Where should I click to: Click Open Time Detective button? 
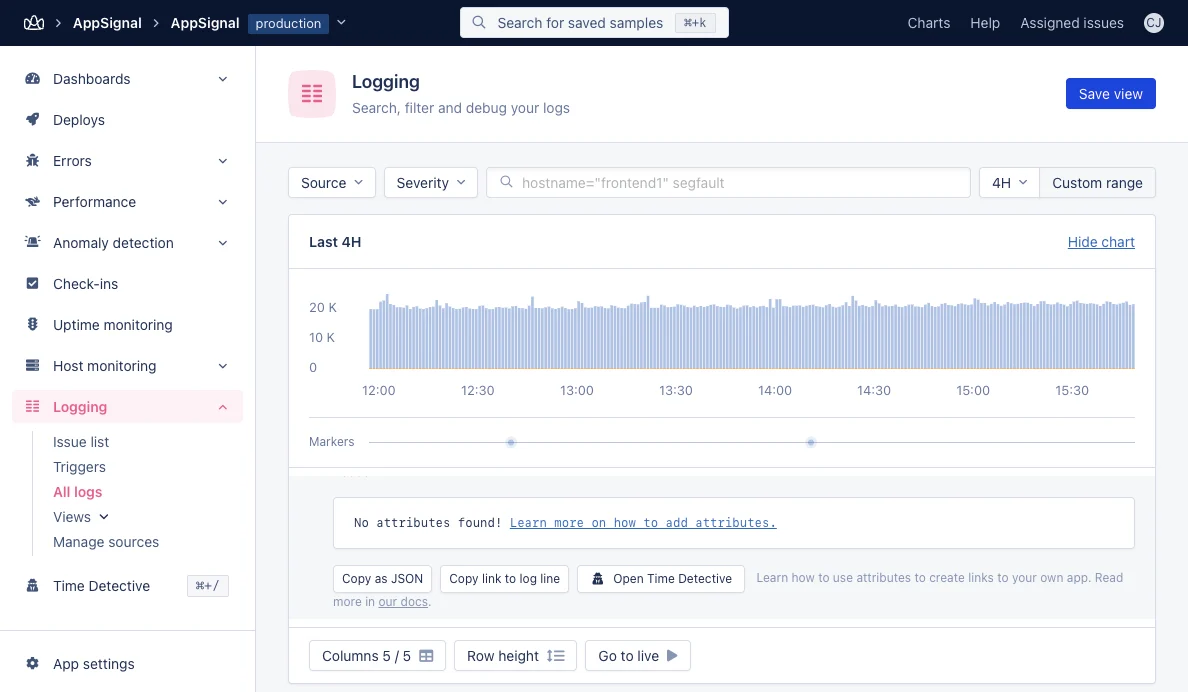(x=661, y=578)
